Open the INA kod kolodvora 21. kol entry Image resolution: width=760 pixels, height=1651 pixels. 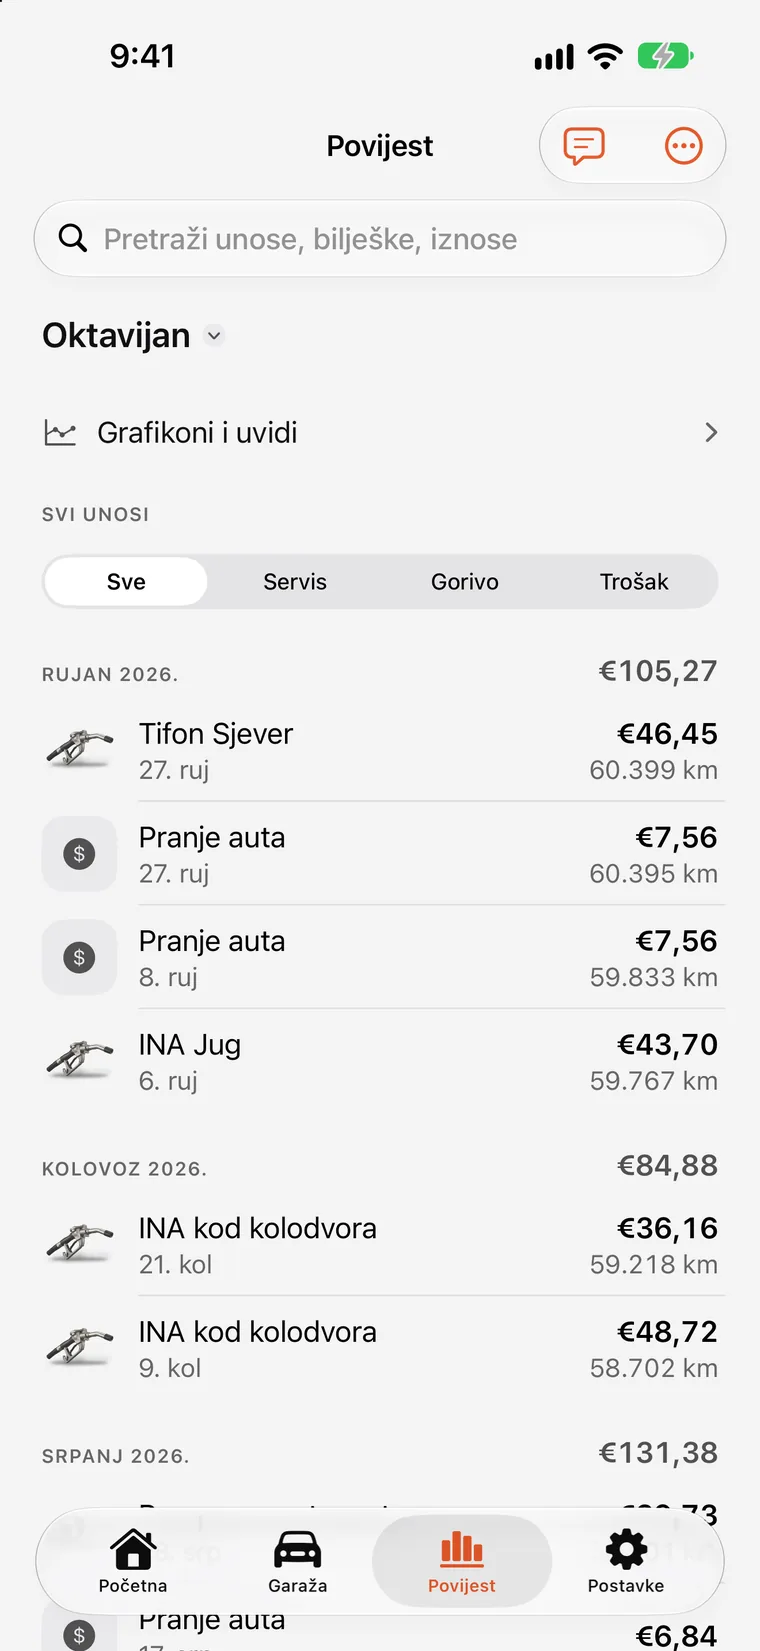click(x=380, y=1245)
